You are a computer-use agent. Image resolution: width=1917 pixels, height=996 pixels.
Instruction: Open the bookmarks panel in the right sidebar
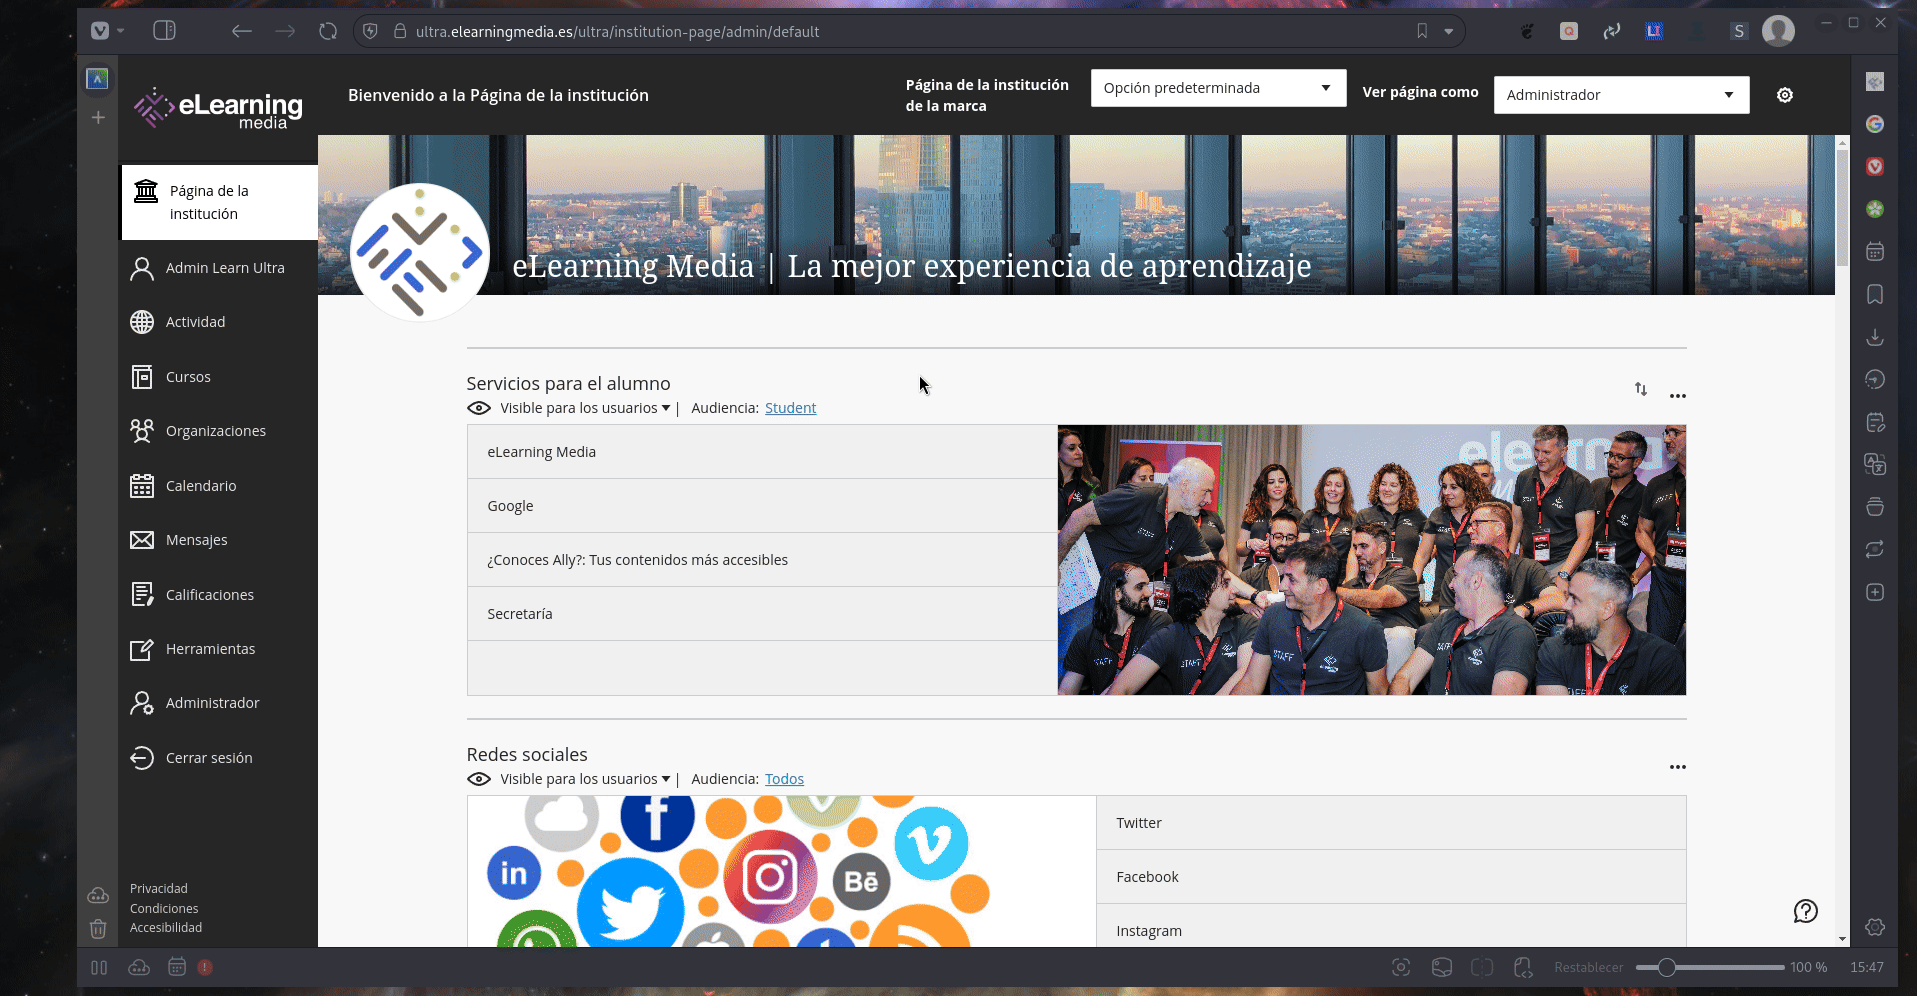pyautogui.click(x=1875, y=294)
